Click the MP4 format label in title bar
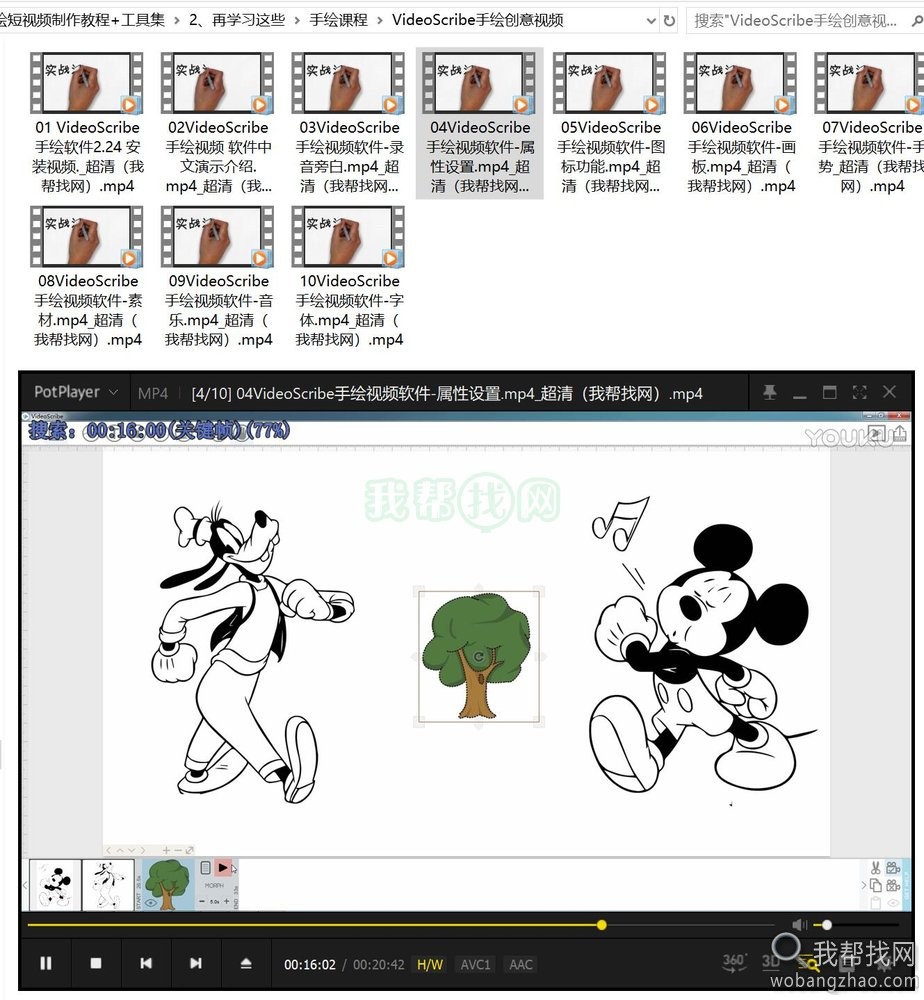 (153, 393)
